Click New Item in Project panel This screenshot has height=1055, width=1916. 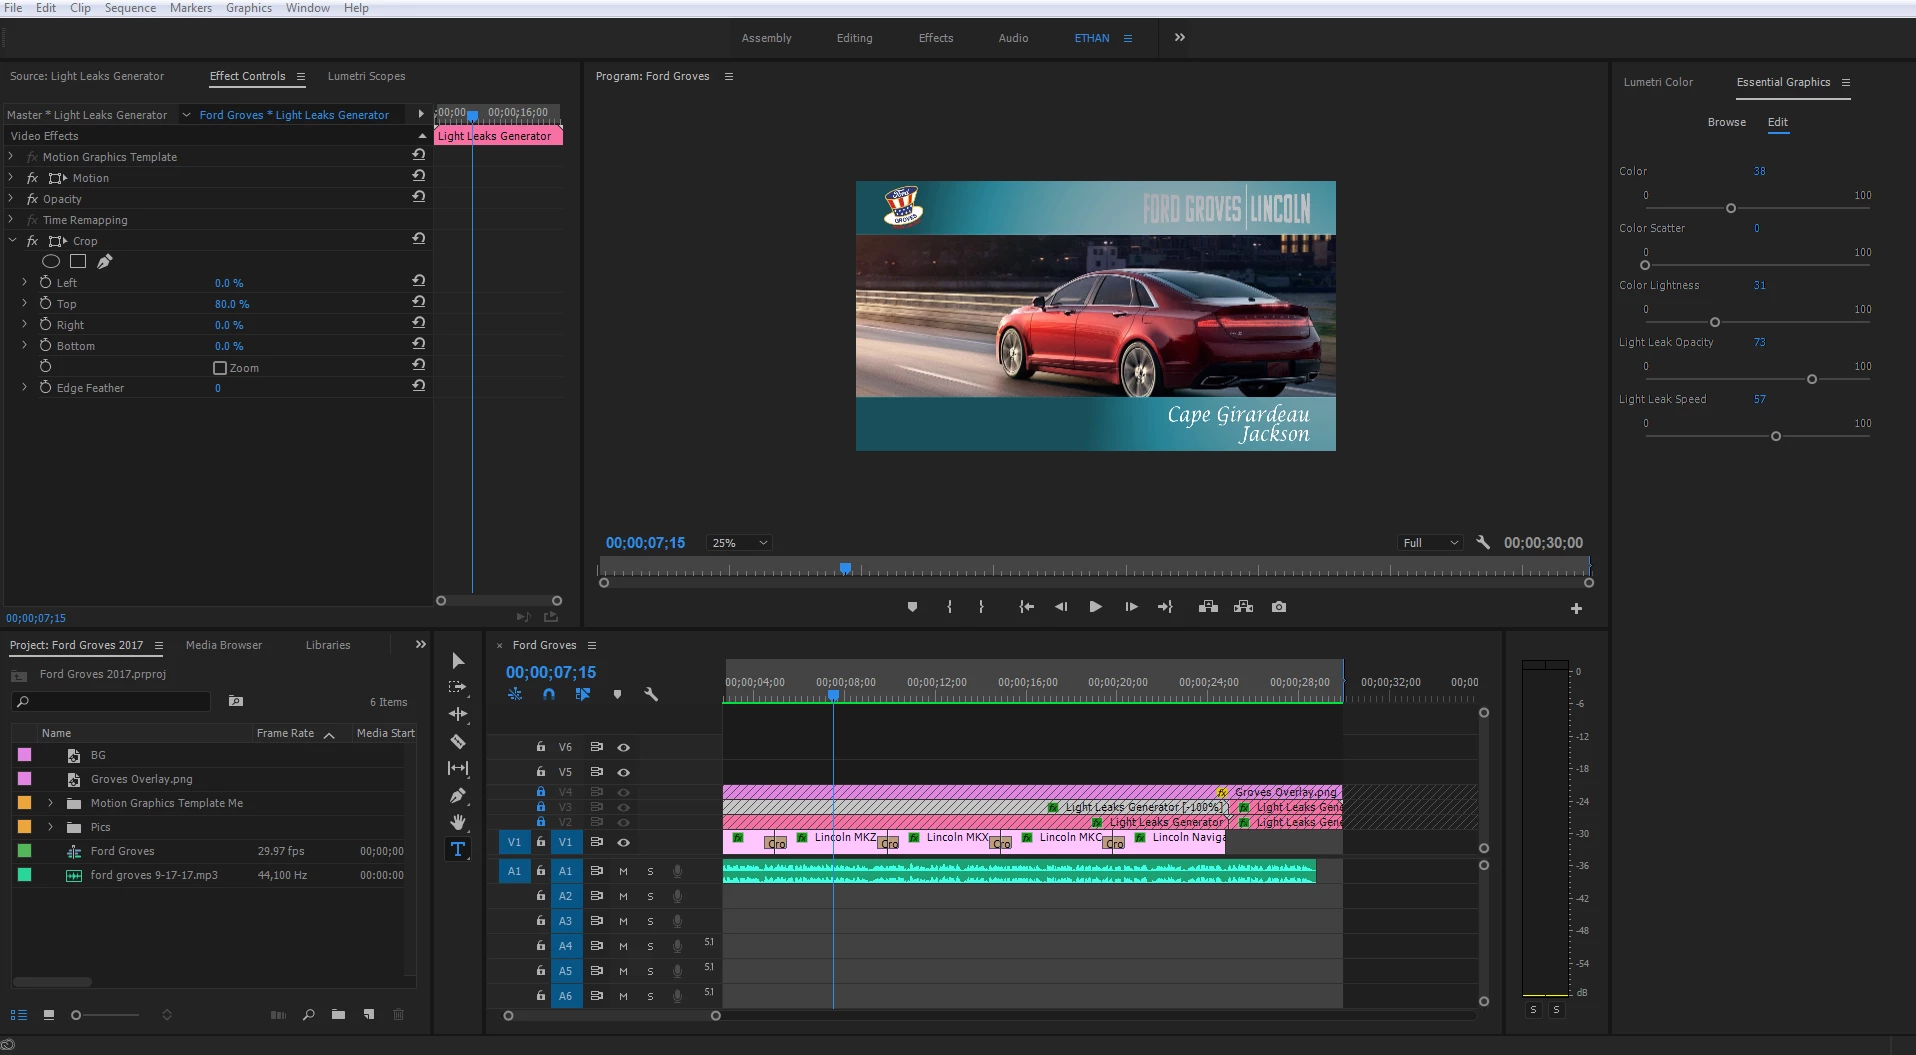coord(369,1015)
